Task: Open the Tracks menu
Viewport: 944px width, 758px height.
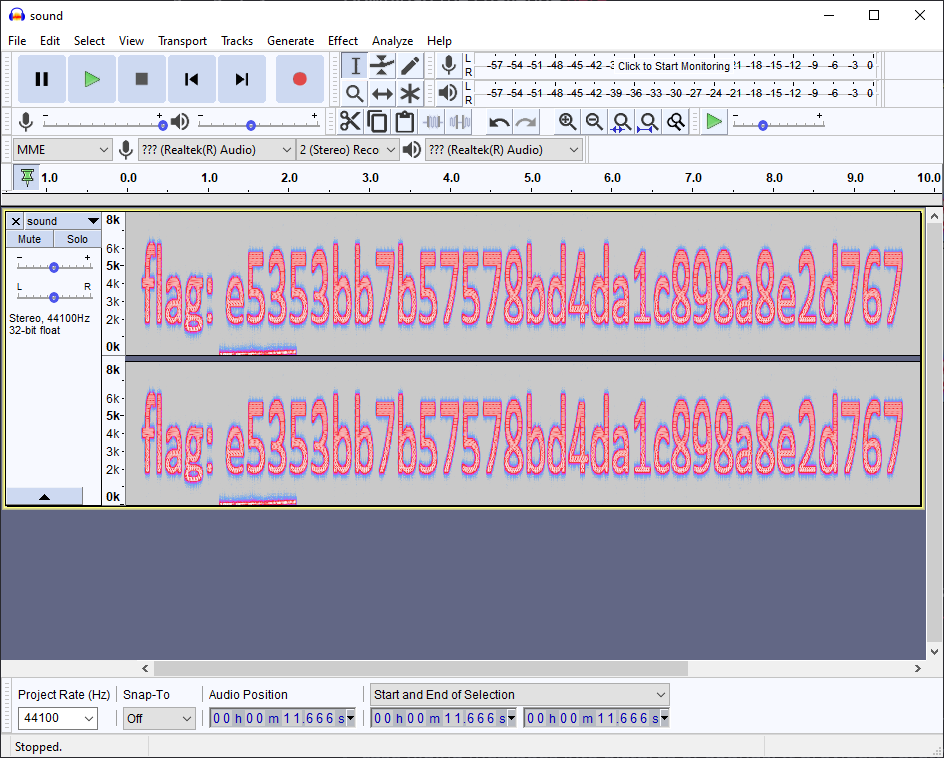Action: (237, 41)
